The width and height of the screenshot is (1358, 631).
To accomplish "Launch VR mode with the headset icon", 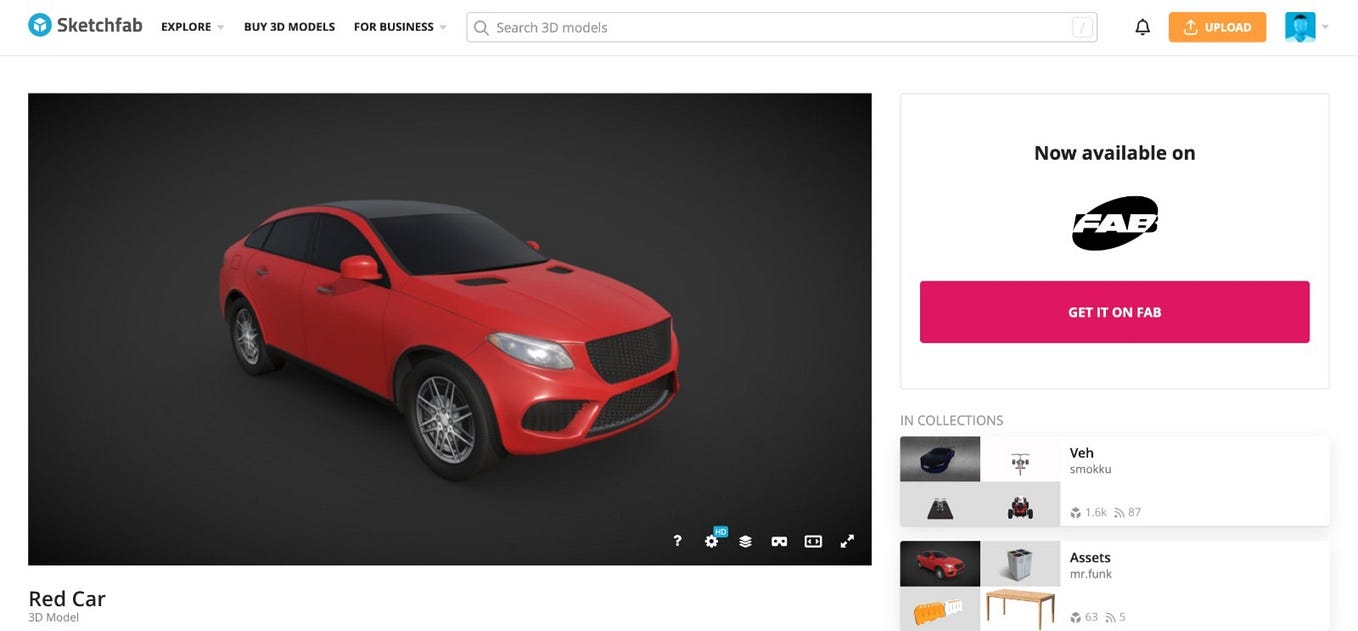I will pos(779,540).
